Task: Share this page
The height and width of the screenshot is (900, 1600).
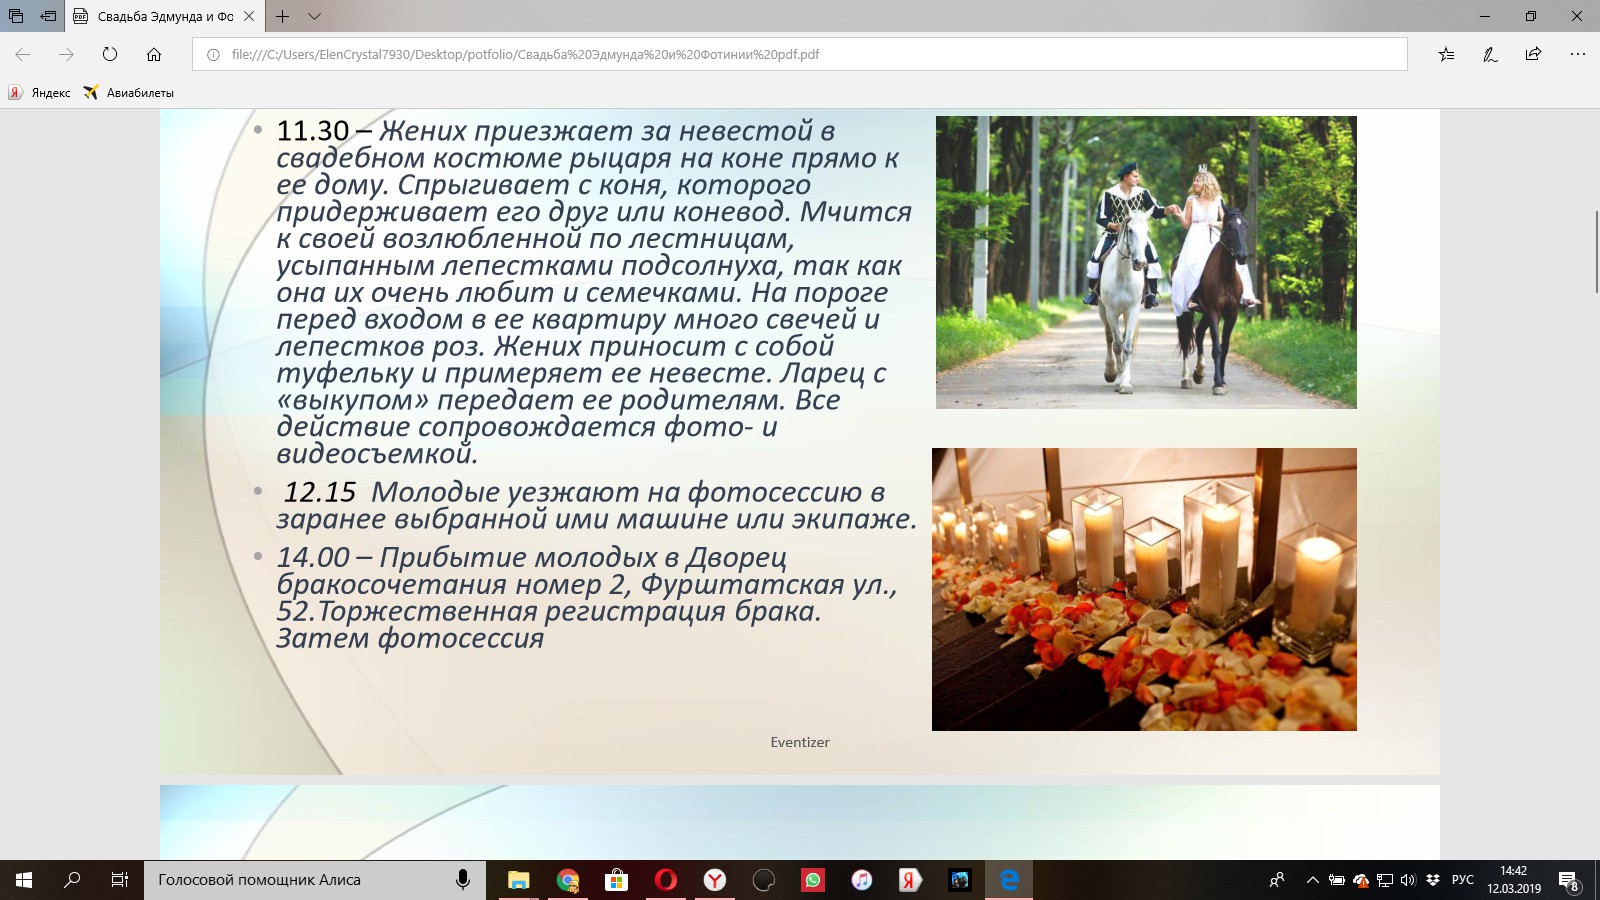Action: 1533,54
